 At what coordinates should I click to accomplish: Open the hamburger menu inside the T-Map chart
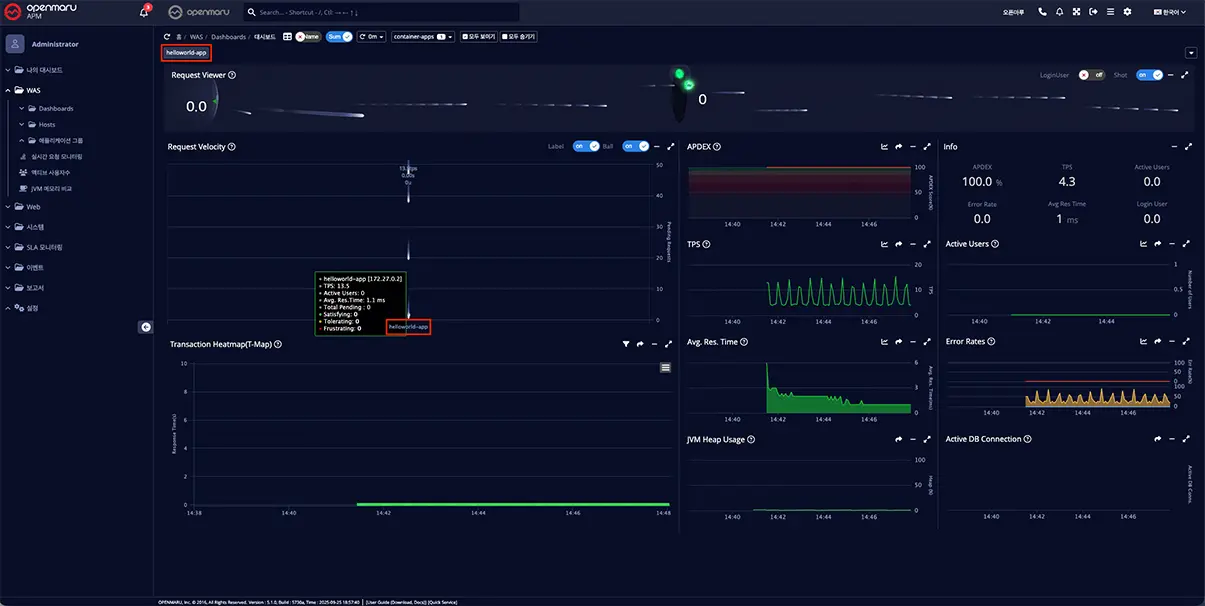[x=664, y=367]
